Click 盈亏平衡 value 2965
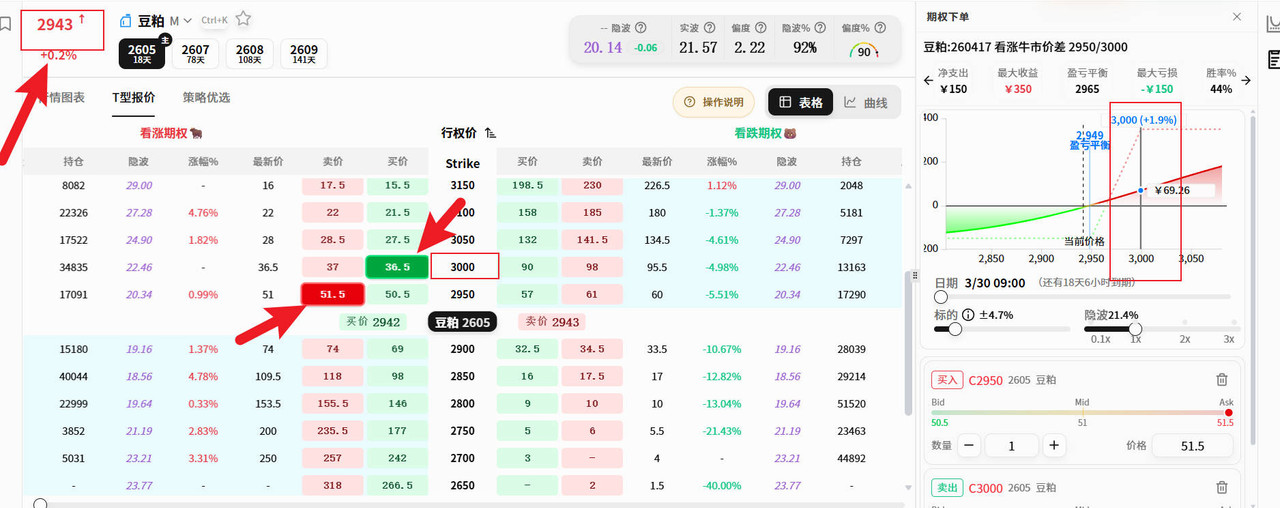Viewport: 1280px width, 508px height. click(1087, 89)
